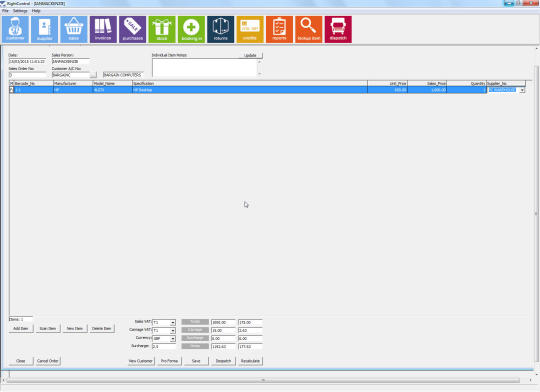Expand the Carriage VAT dropdown
The height and width of the screenshot is (392, 540).
click(173, 331)
